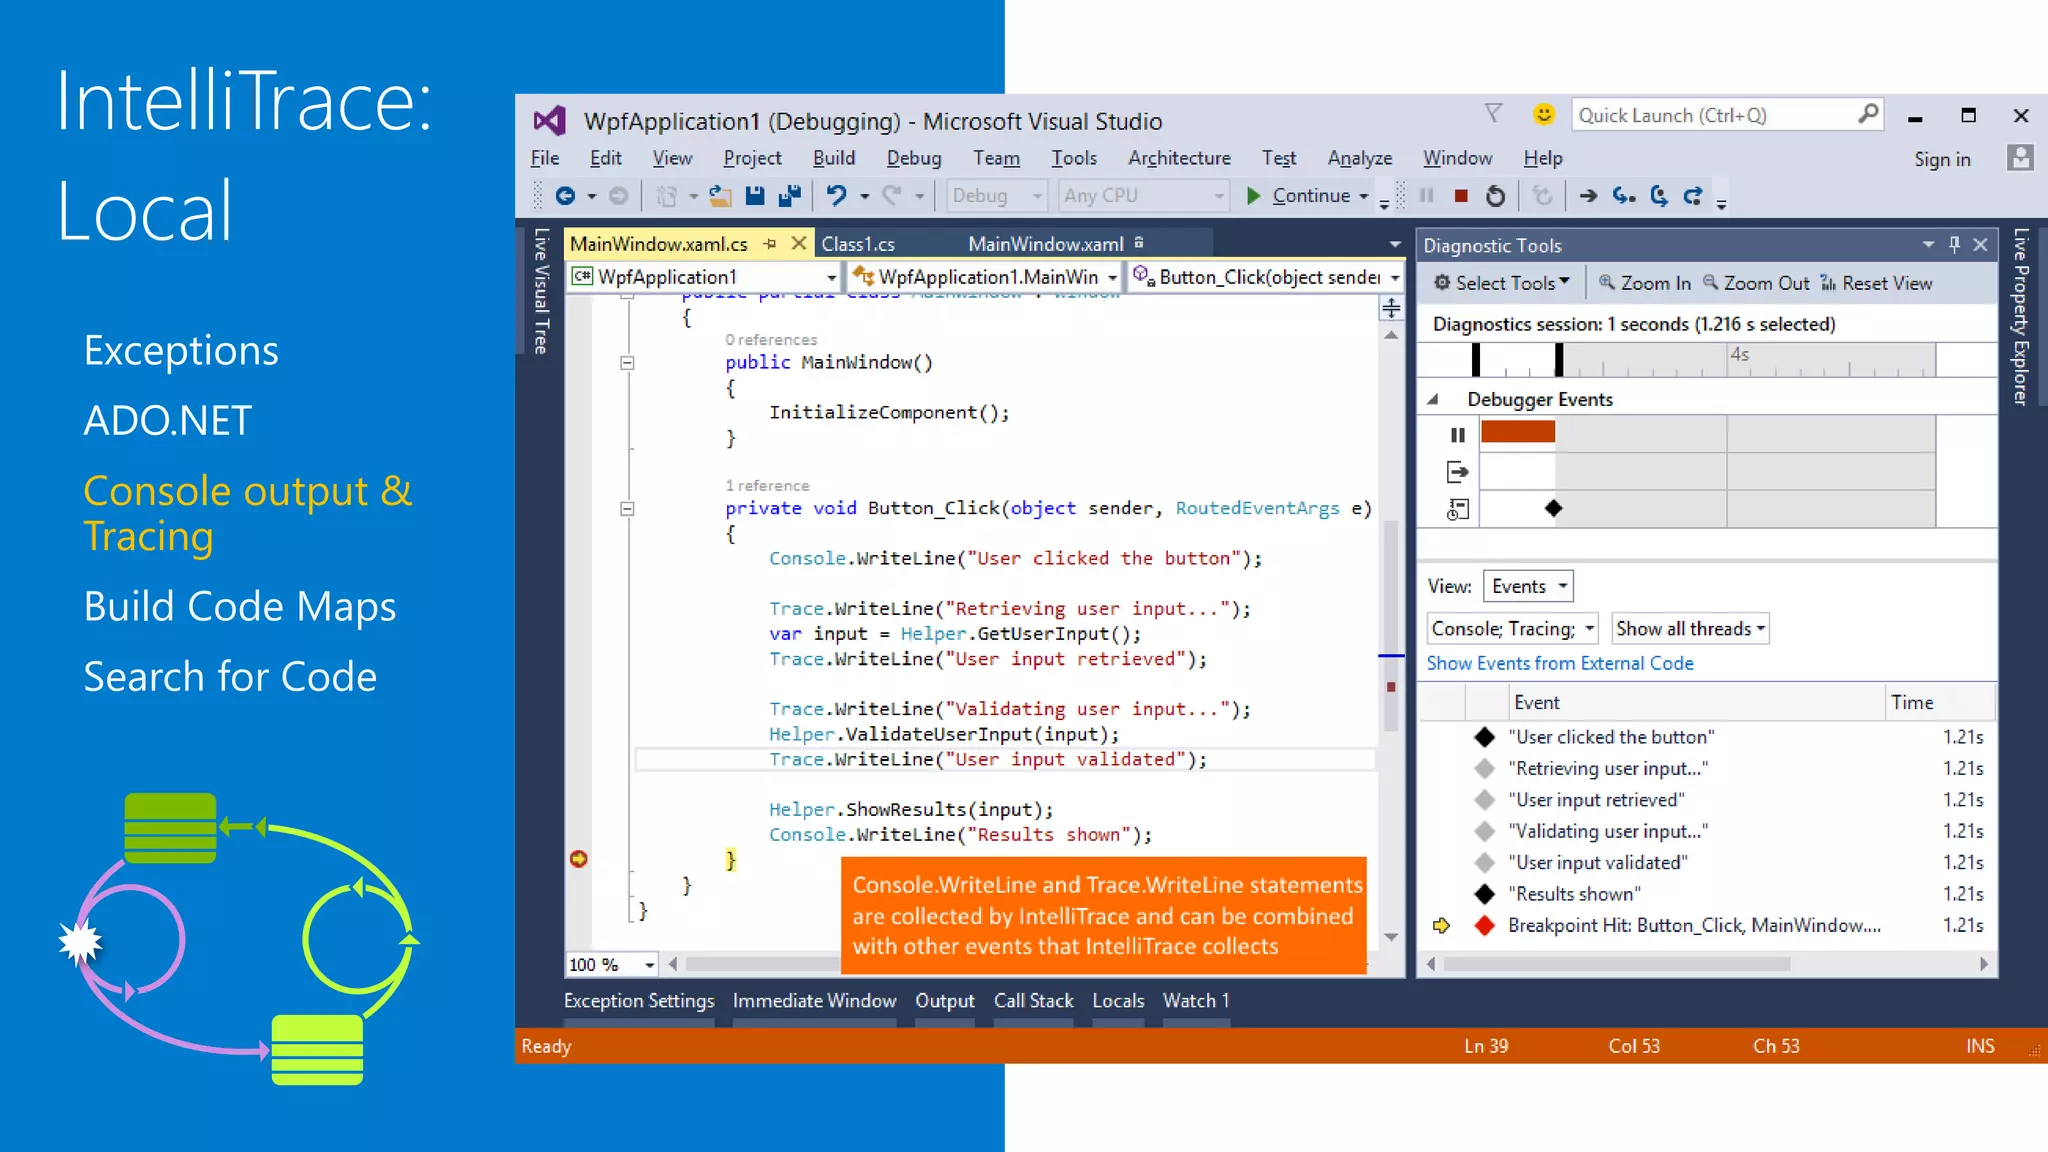The width and height of the screenshot is (2048, 1152).
Task: Close the MainWindow.xaml.cs tab
Action: point(798,243)
